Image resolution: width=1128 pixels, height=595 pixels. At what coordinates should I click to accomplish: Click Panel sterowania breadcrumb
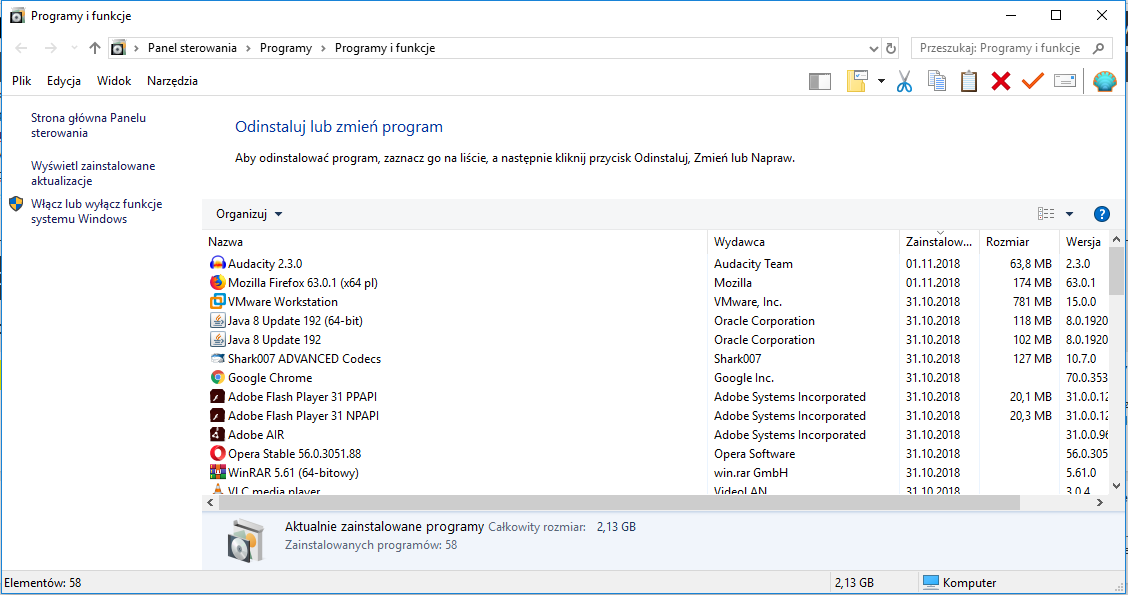point(192,48)
